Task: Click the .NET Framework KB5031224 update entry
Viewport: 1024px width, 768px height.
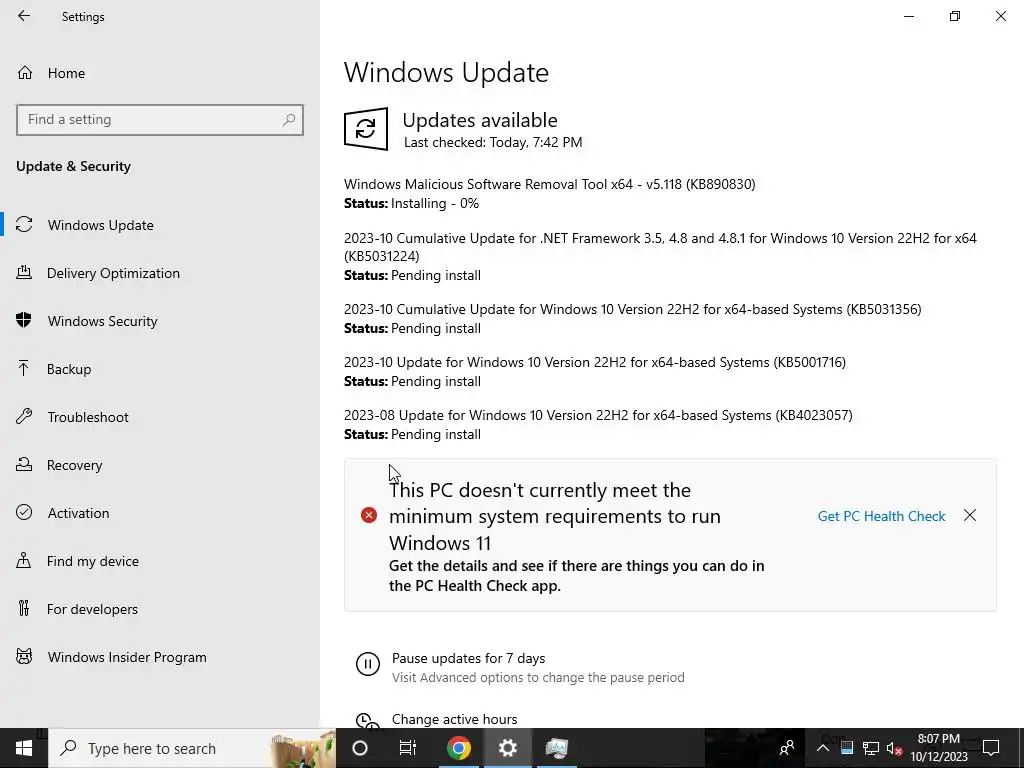Action: pyautogui.click(x=660, y=247)
